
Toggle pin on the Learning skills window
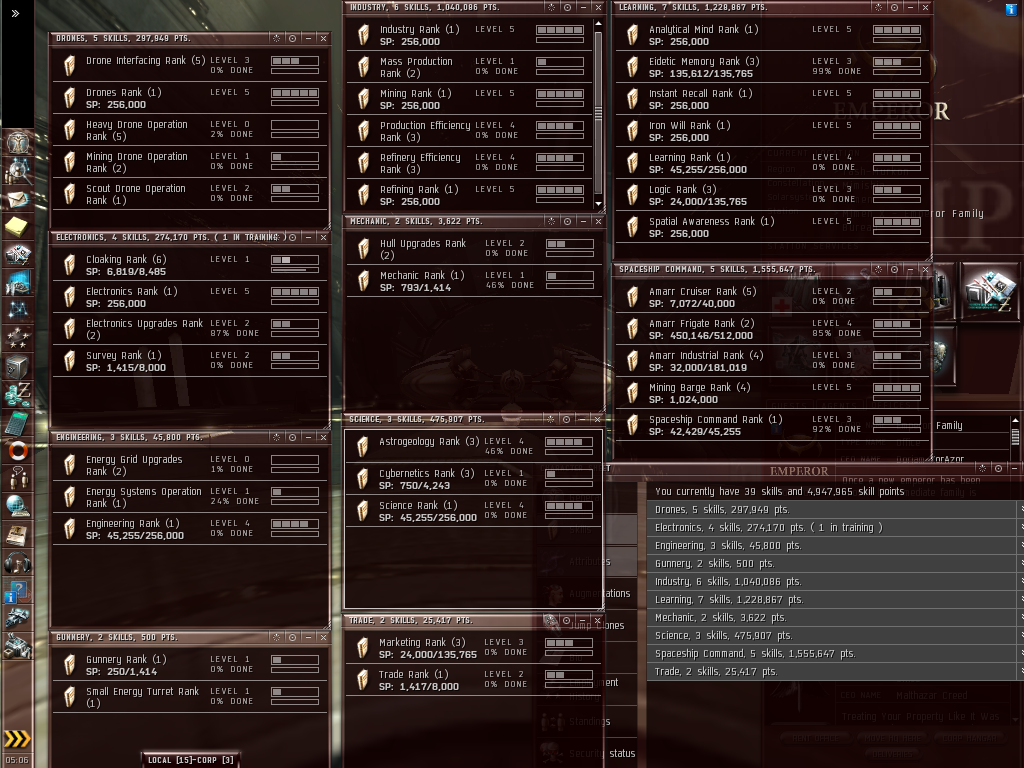point(878,7)
